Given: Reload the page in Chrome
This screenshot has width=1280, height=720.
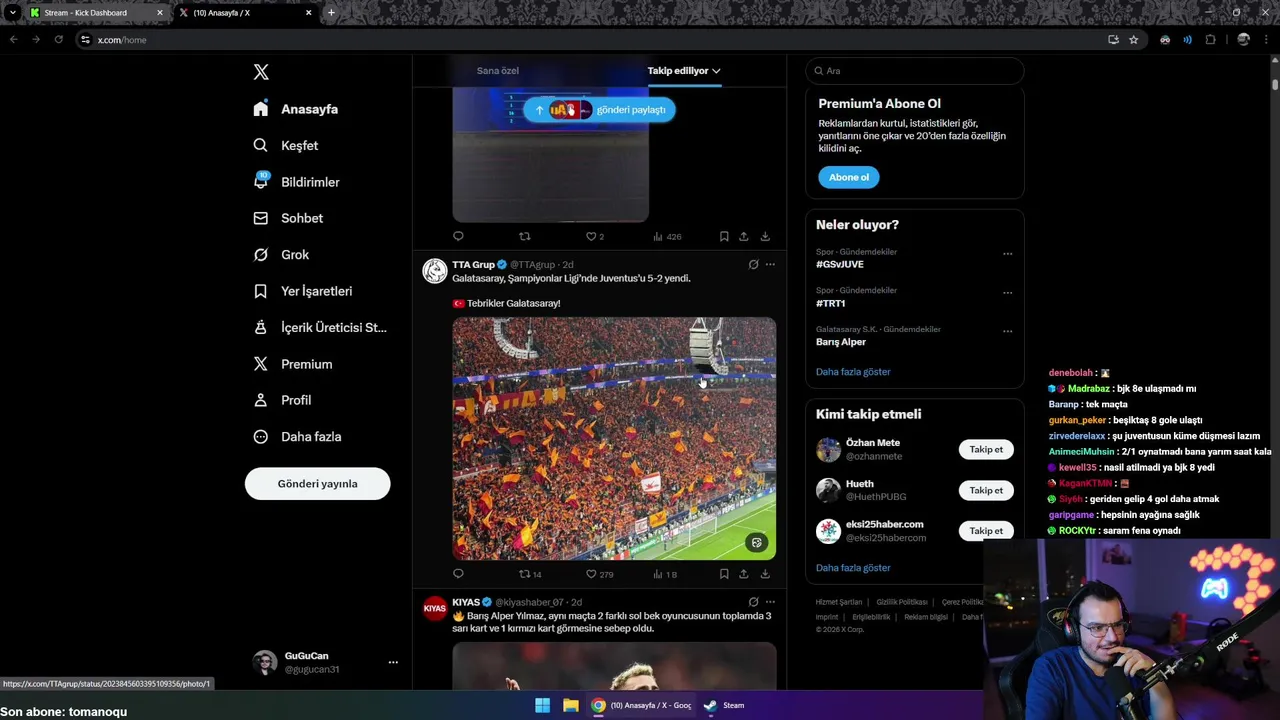Looking at the screenshot, I should point(58,40).
